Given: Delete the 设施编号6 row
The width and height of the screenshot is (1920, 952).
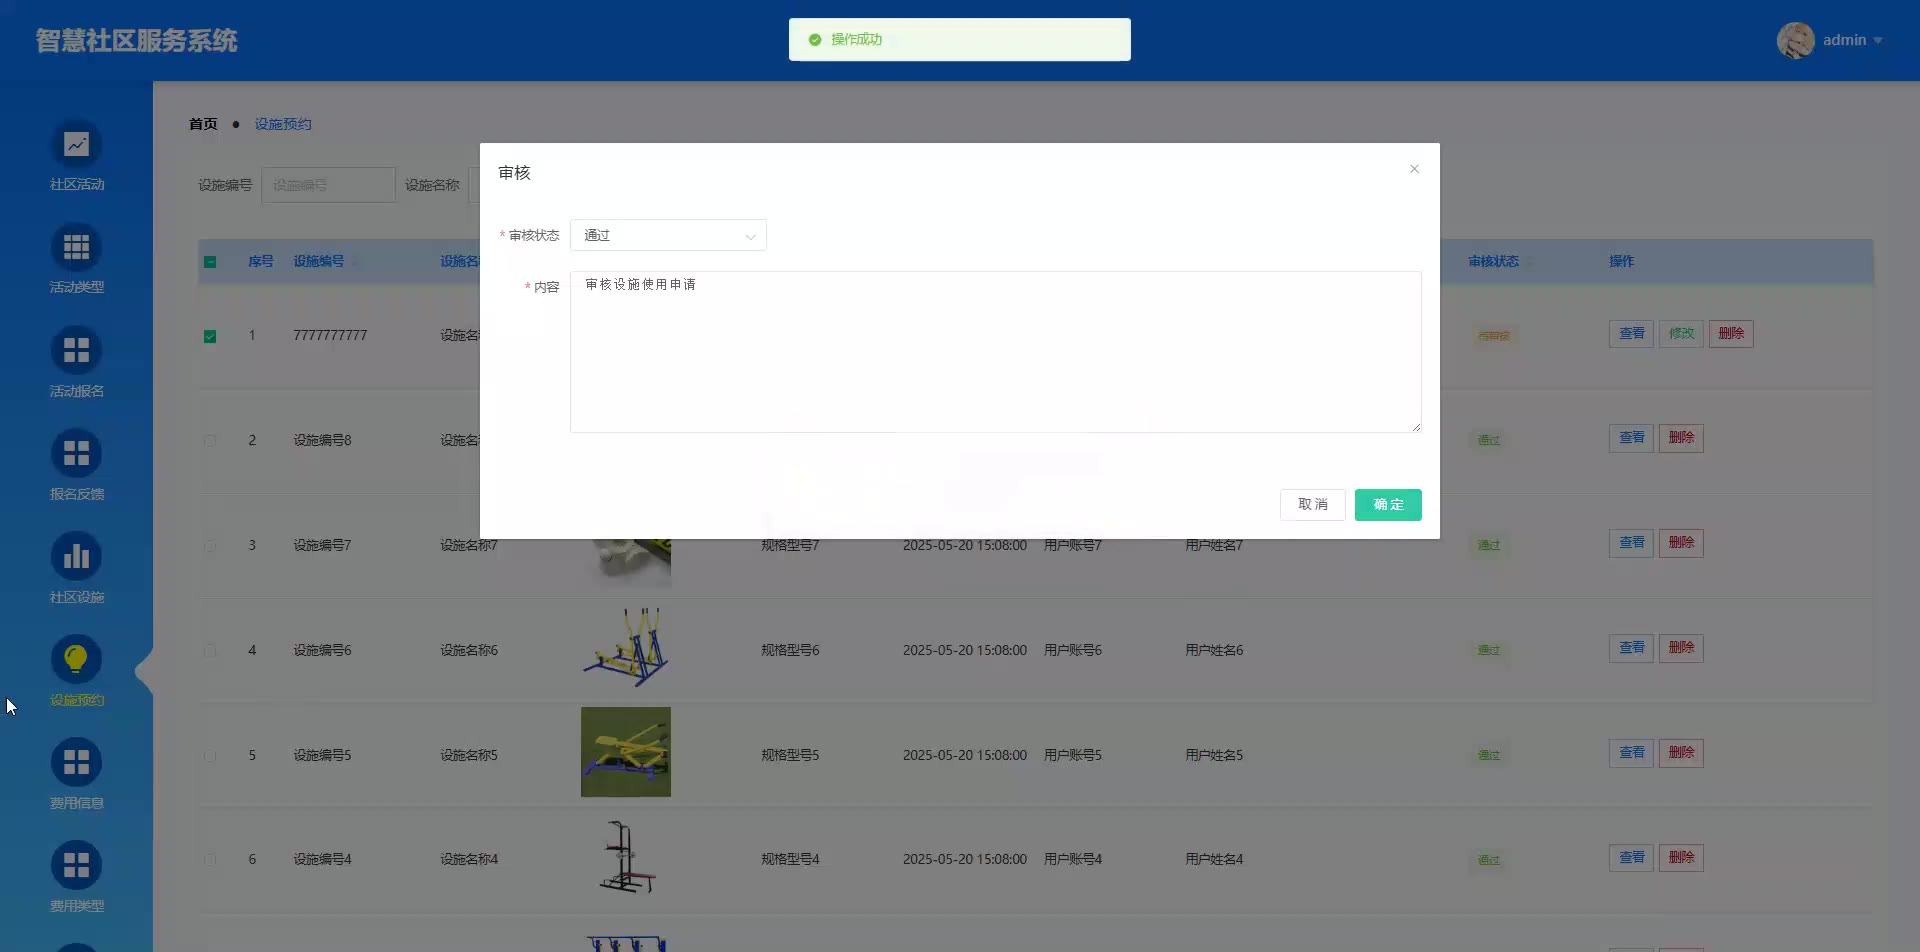Looking at the screenshot, I should (1681, 648).
